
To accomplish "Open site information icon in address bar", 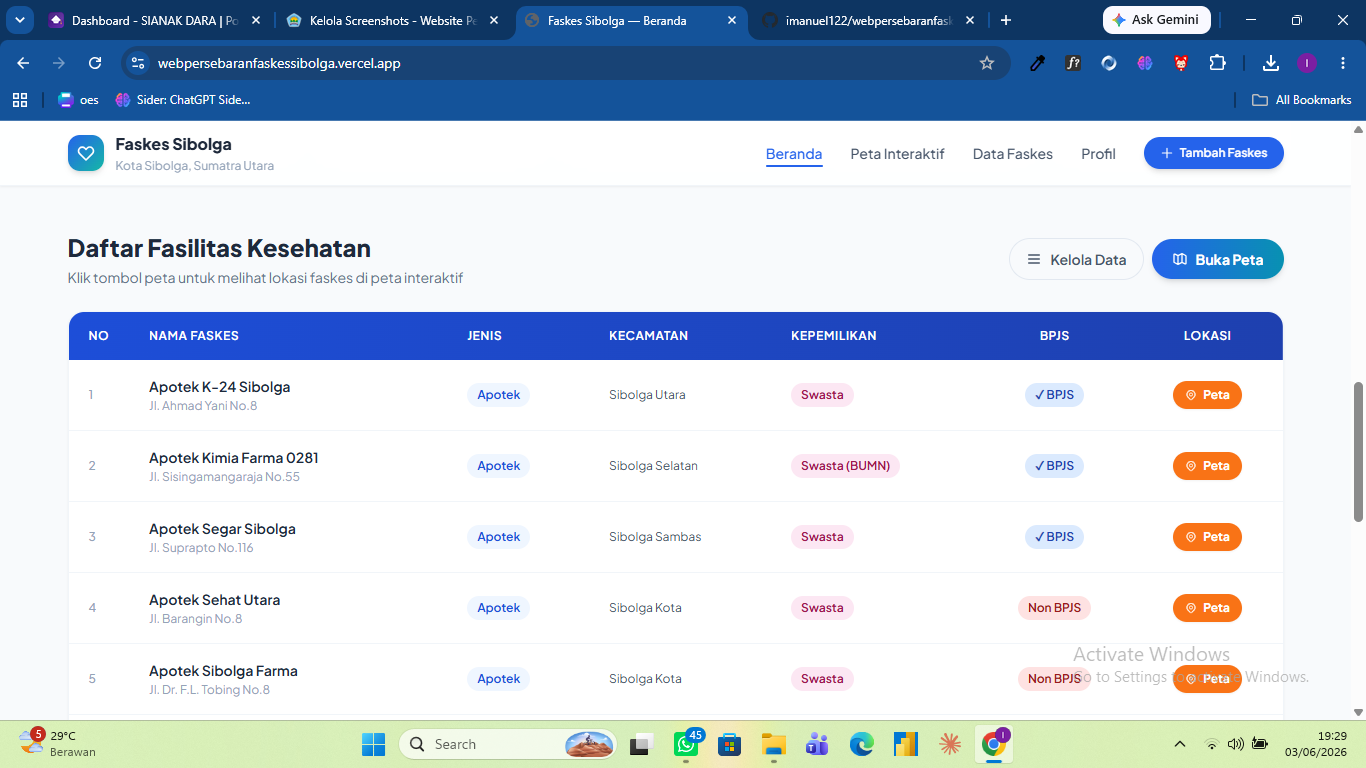I will [x=139, y=63].
